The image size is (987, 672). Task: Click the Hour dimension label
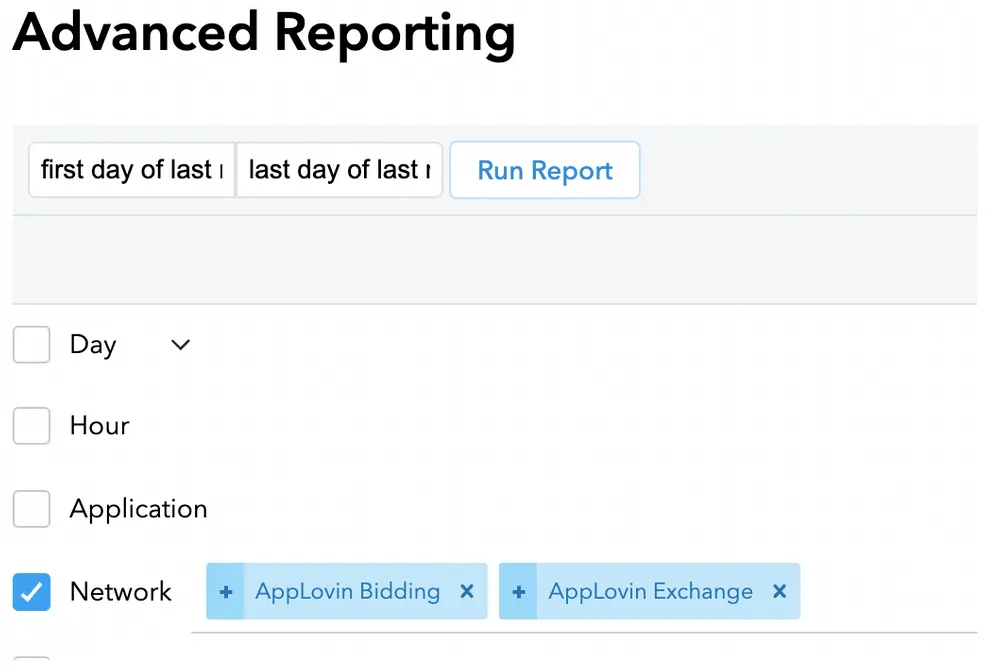[x=99, y=425]
